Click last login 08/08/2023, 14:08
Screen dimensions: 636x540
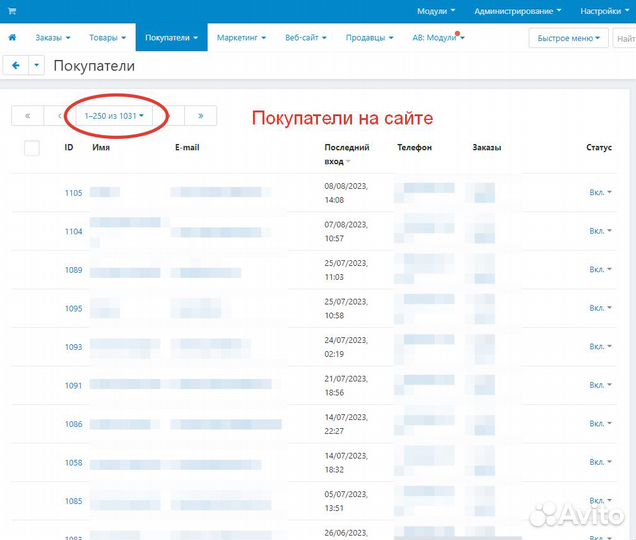tap(346, 193)
